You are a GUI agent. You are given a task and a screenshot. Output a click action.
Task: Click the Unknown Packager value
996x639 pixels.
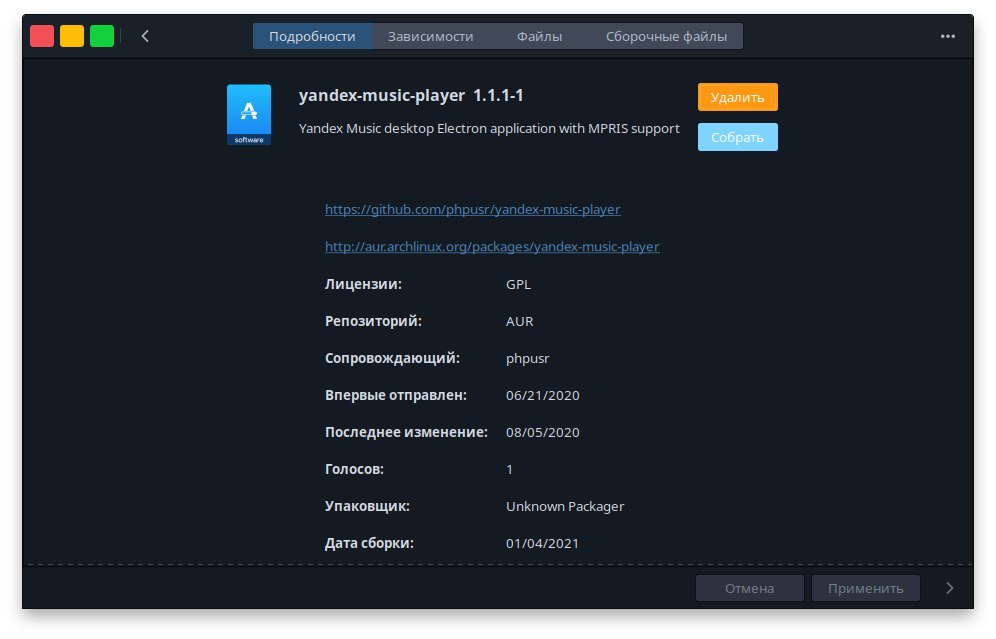[565, 506]
